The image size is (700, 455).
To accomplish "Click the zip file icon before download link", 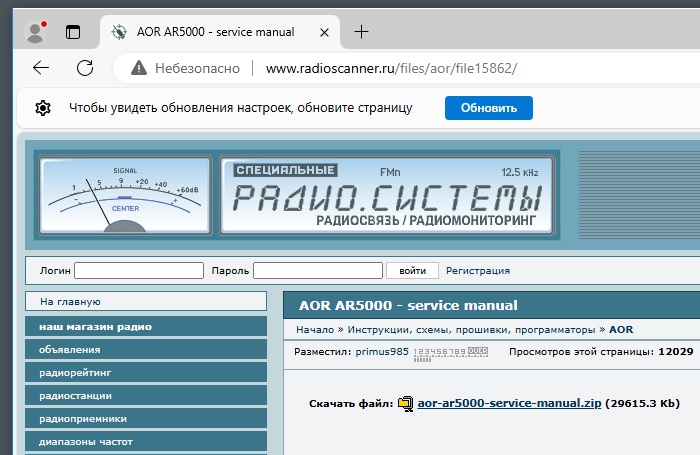I will coord(405,404).
